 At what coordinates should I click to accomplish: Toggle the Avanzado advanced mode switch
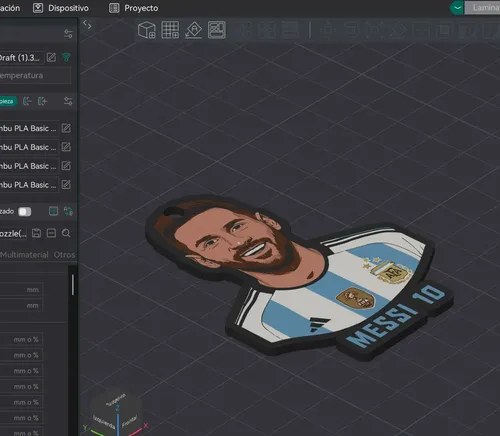tap(25, 212)
